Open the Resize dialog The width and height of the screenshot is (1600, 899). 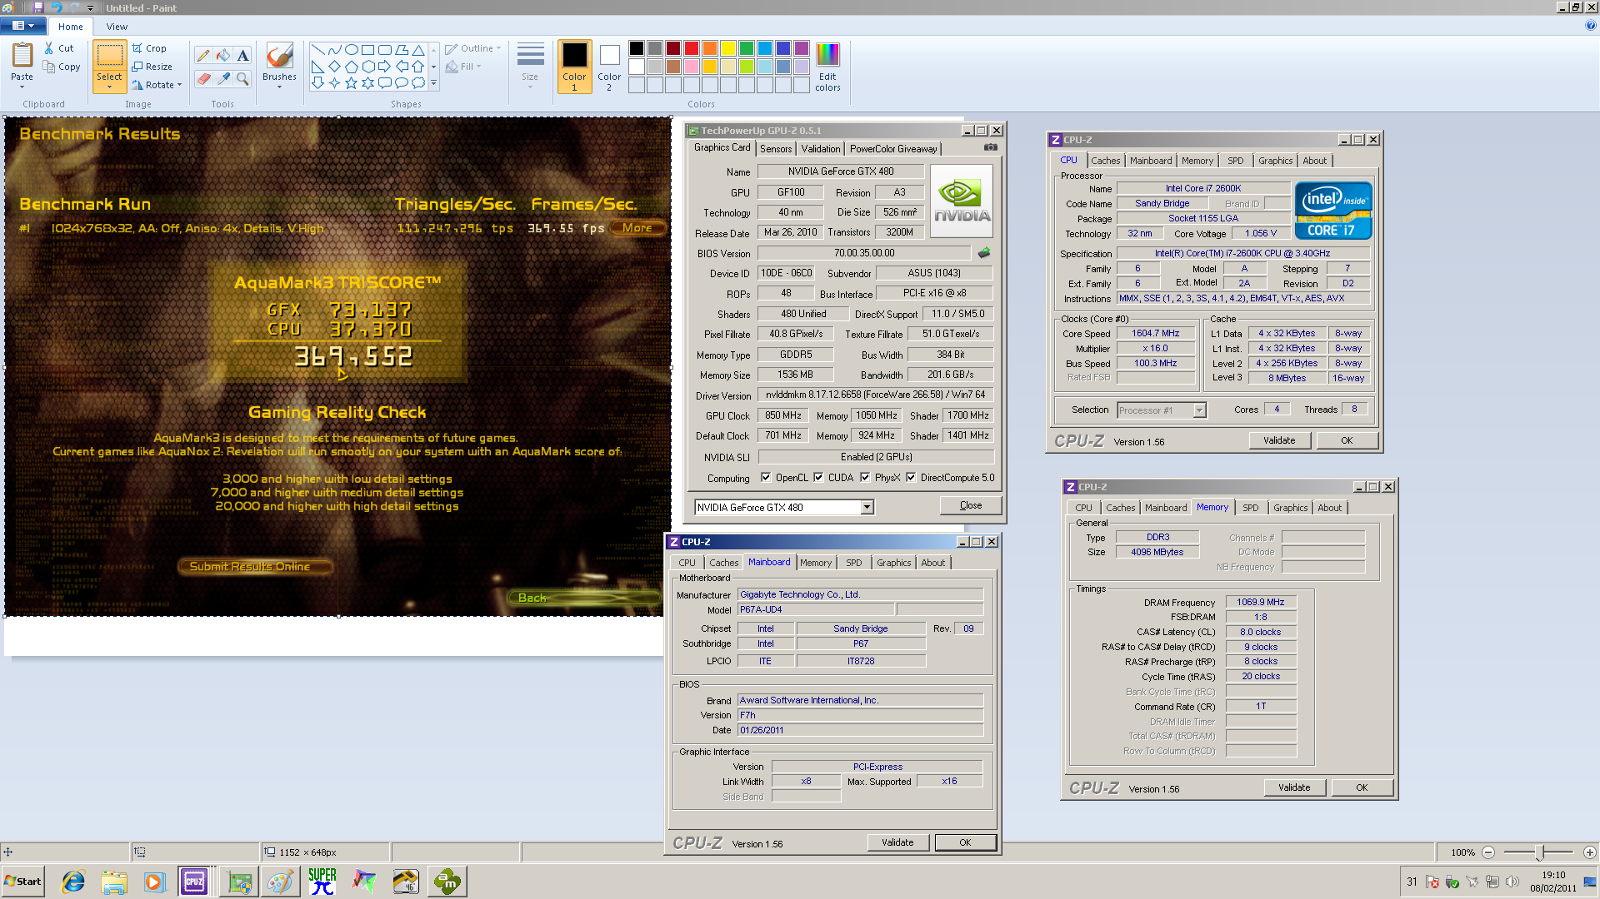pyautogui.click(x=152, y=67)
